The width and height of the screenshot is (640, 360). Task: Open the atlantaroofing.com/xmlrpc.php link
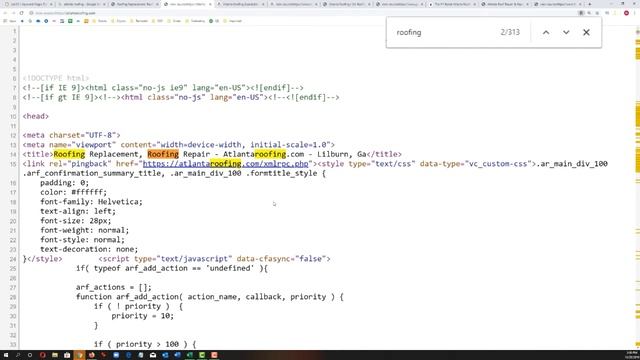(225, 164)
